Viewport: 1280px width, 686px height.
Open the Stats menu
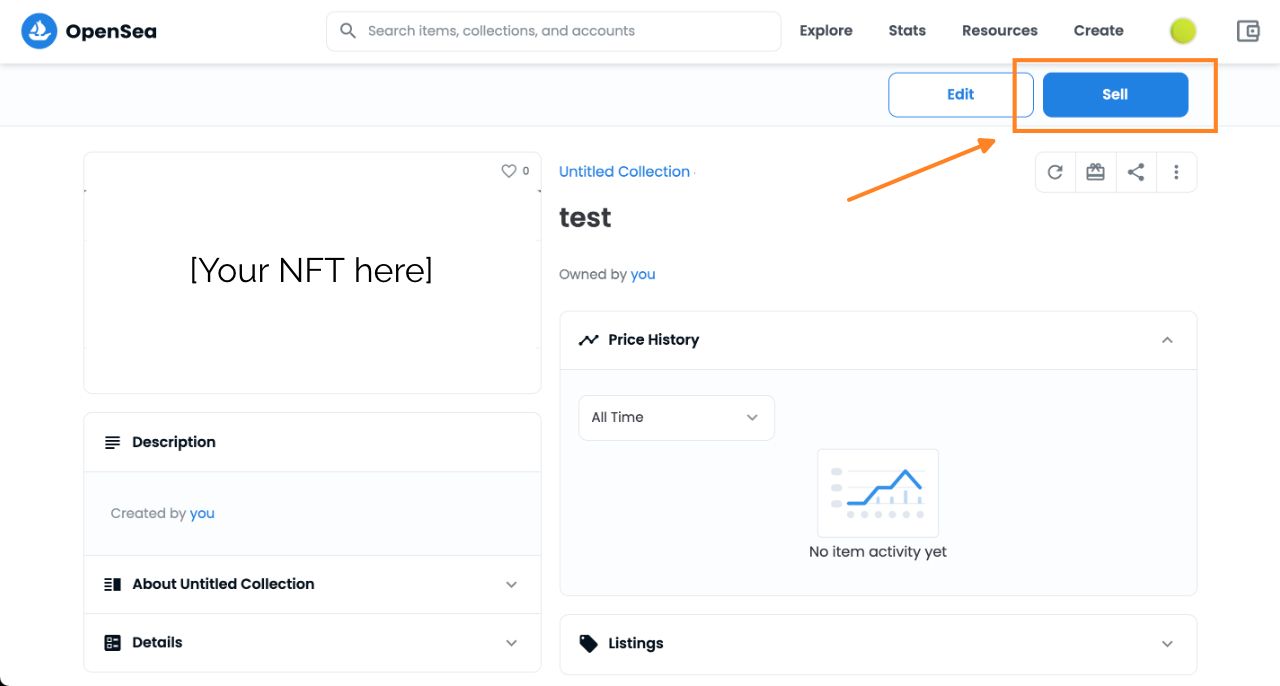coord(907,31)
